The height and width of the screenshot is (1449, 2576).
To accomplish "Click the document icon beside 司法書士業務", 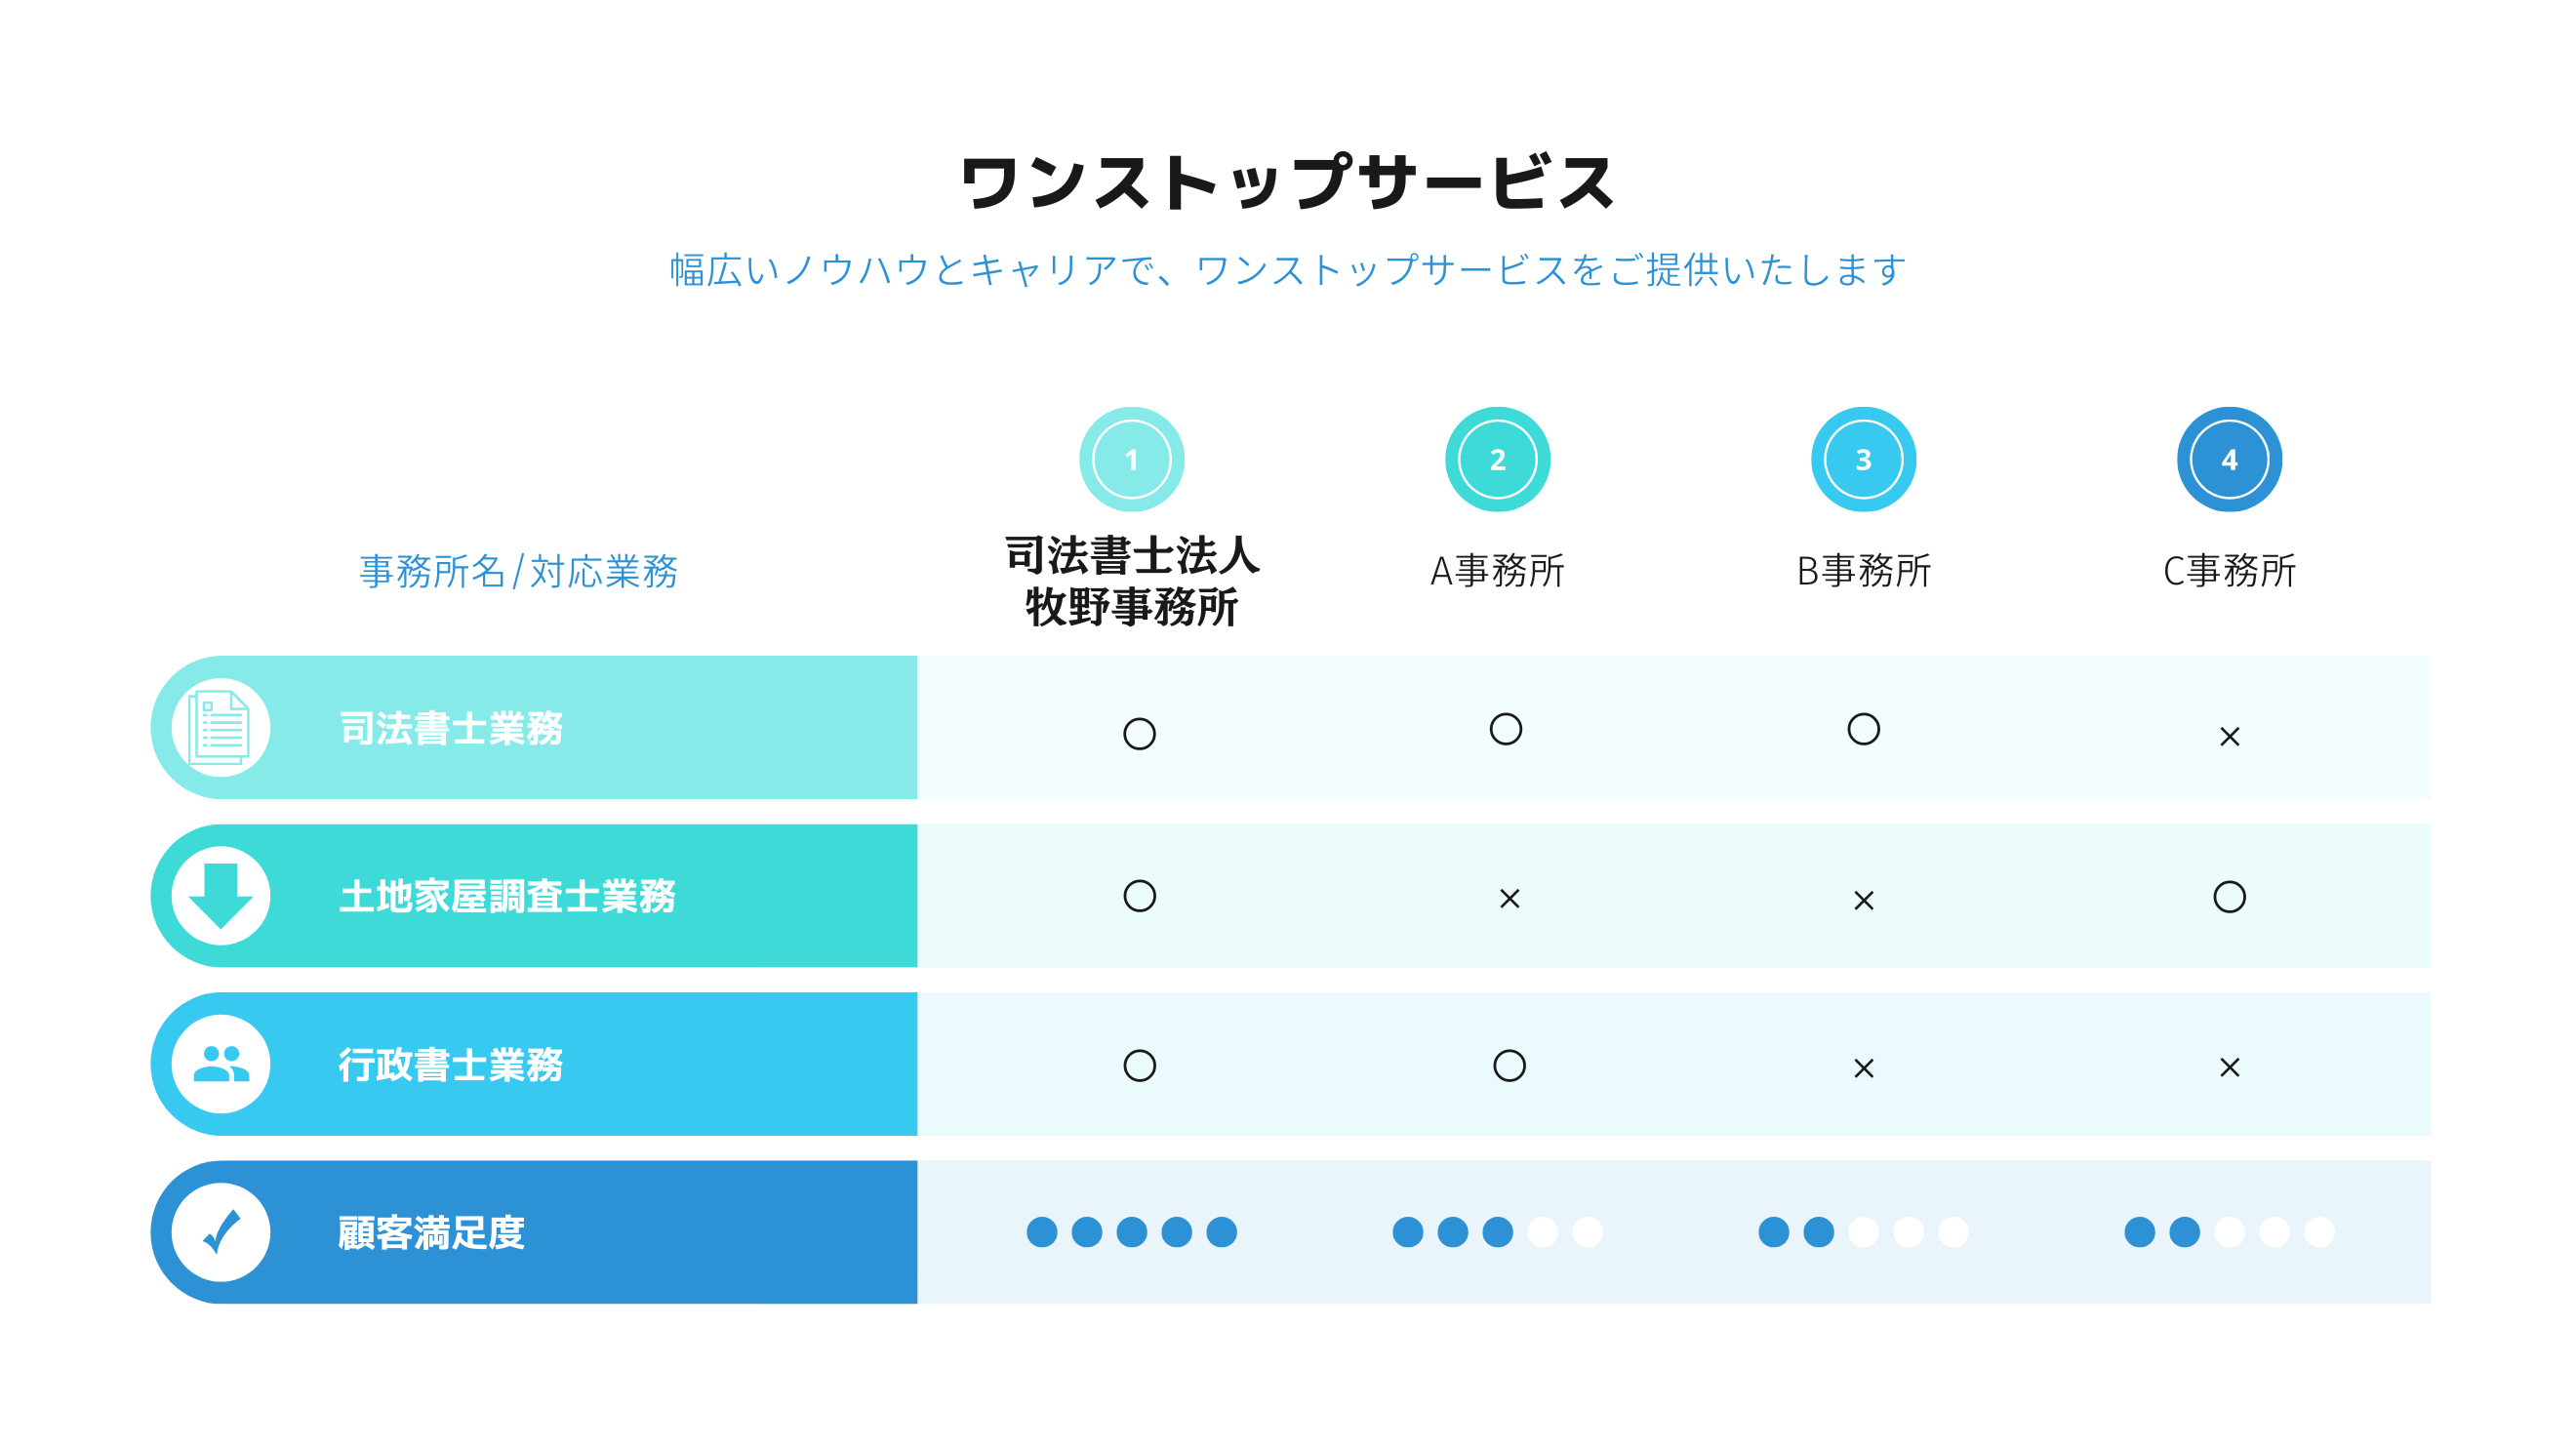I will 220,727.
